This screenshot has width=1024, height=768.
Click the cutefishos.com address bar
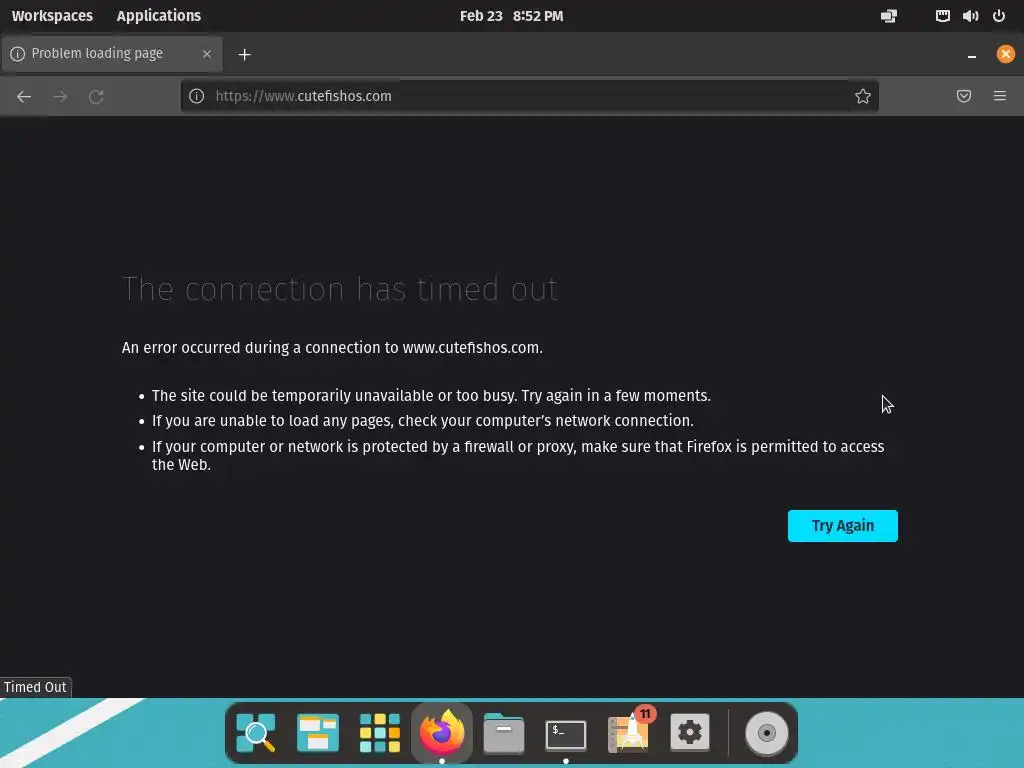[530, 96]
